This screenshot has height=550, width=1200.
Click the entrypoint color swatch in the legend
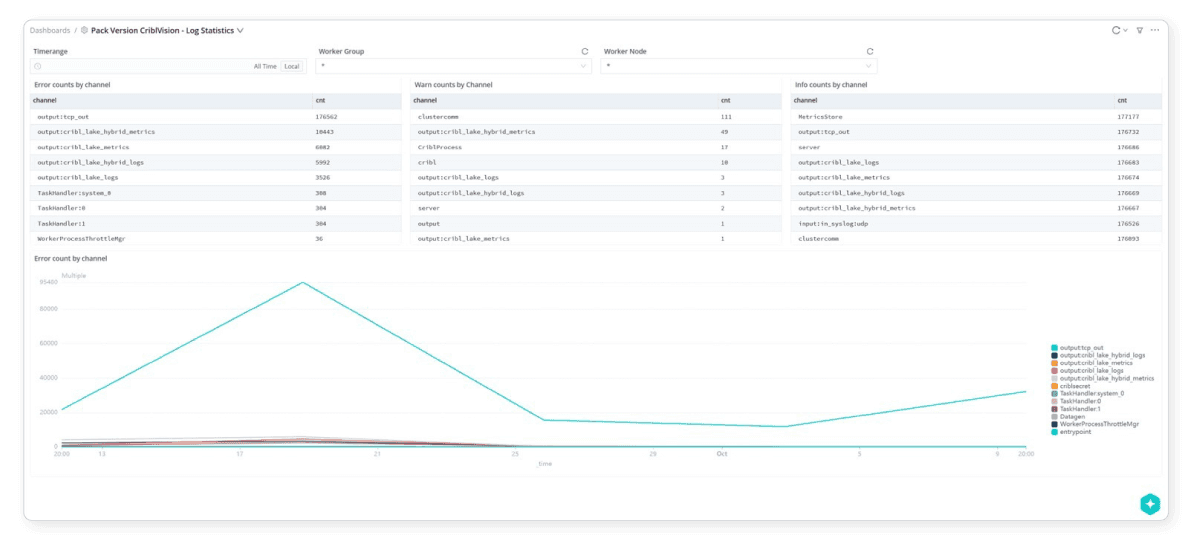pos(1054,432)
